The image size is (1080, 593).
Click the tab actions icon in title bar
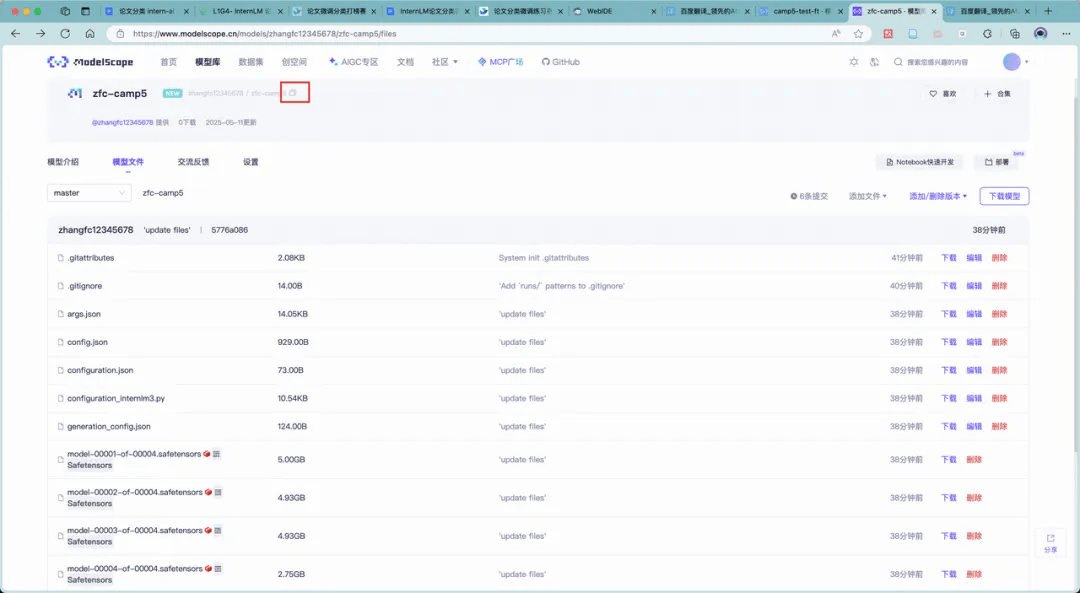click(x=85, y=11)
